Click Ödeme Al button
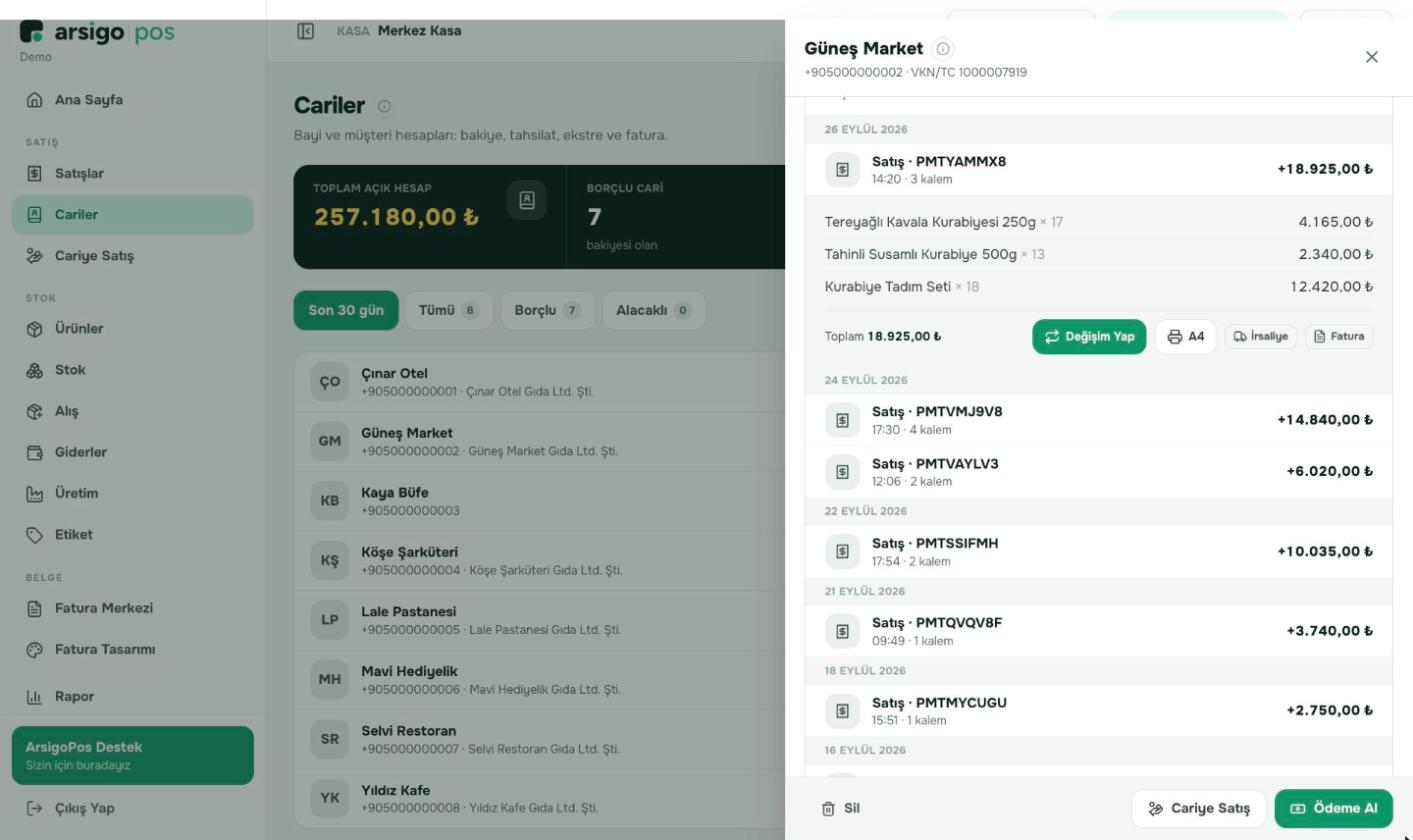The height and width of the screenshot is (840, 1413). point(1334,809)
